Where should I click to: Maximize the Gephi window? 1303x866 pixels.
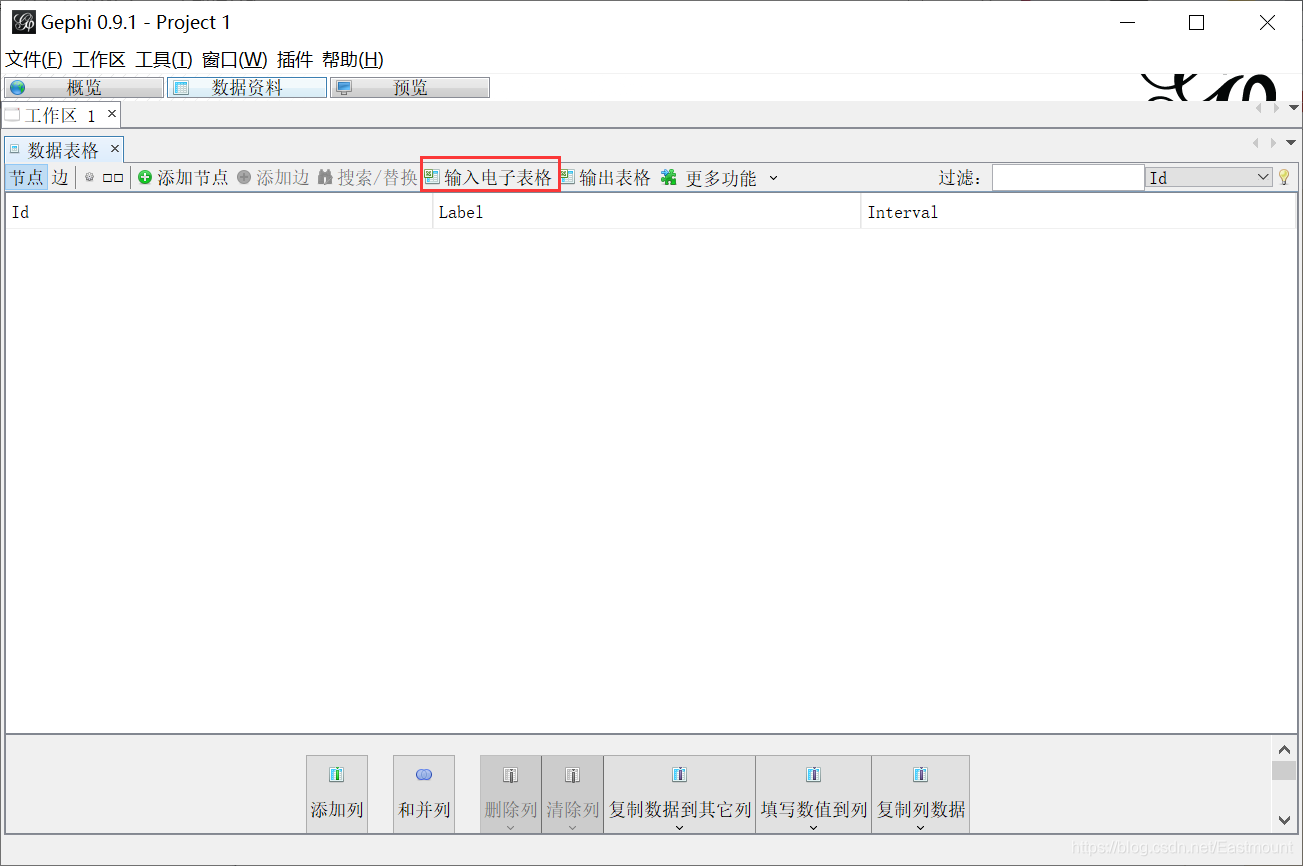pyautogui.click(x=1196, y=22)
